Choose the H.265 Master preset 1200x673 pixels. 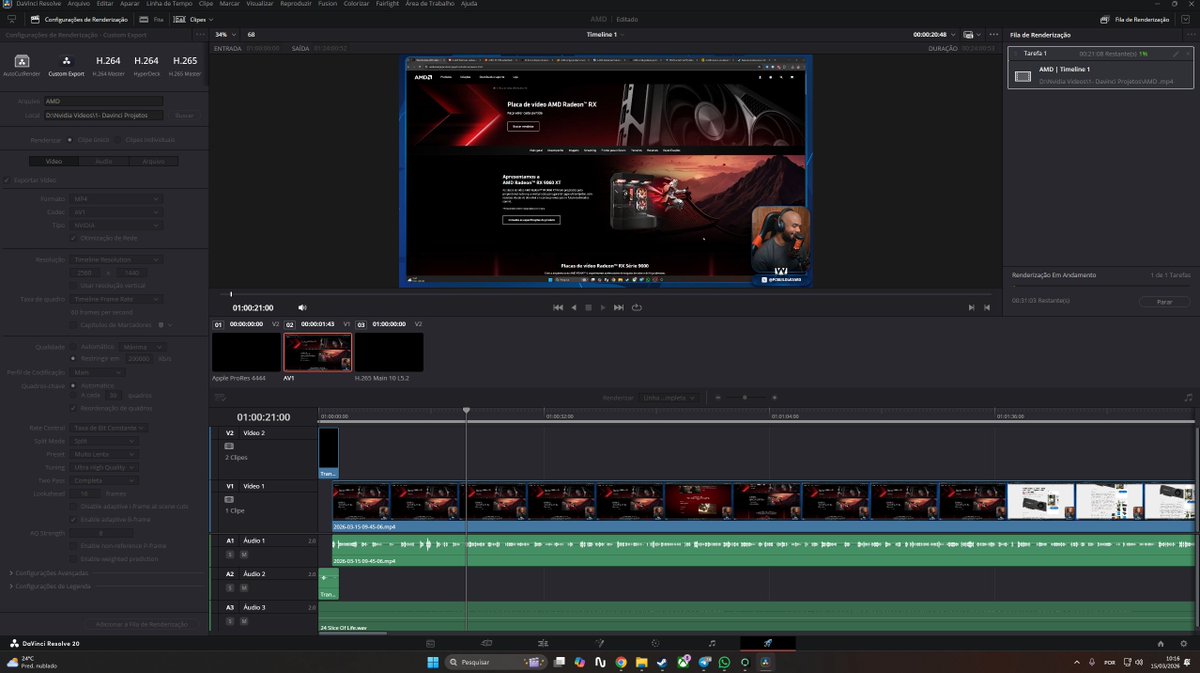(x=185, y=65)
